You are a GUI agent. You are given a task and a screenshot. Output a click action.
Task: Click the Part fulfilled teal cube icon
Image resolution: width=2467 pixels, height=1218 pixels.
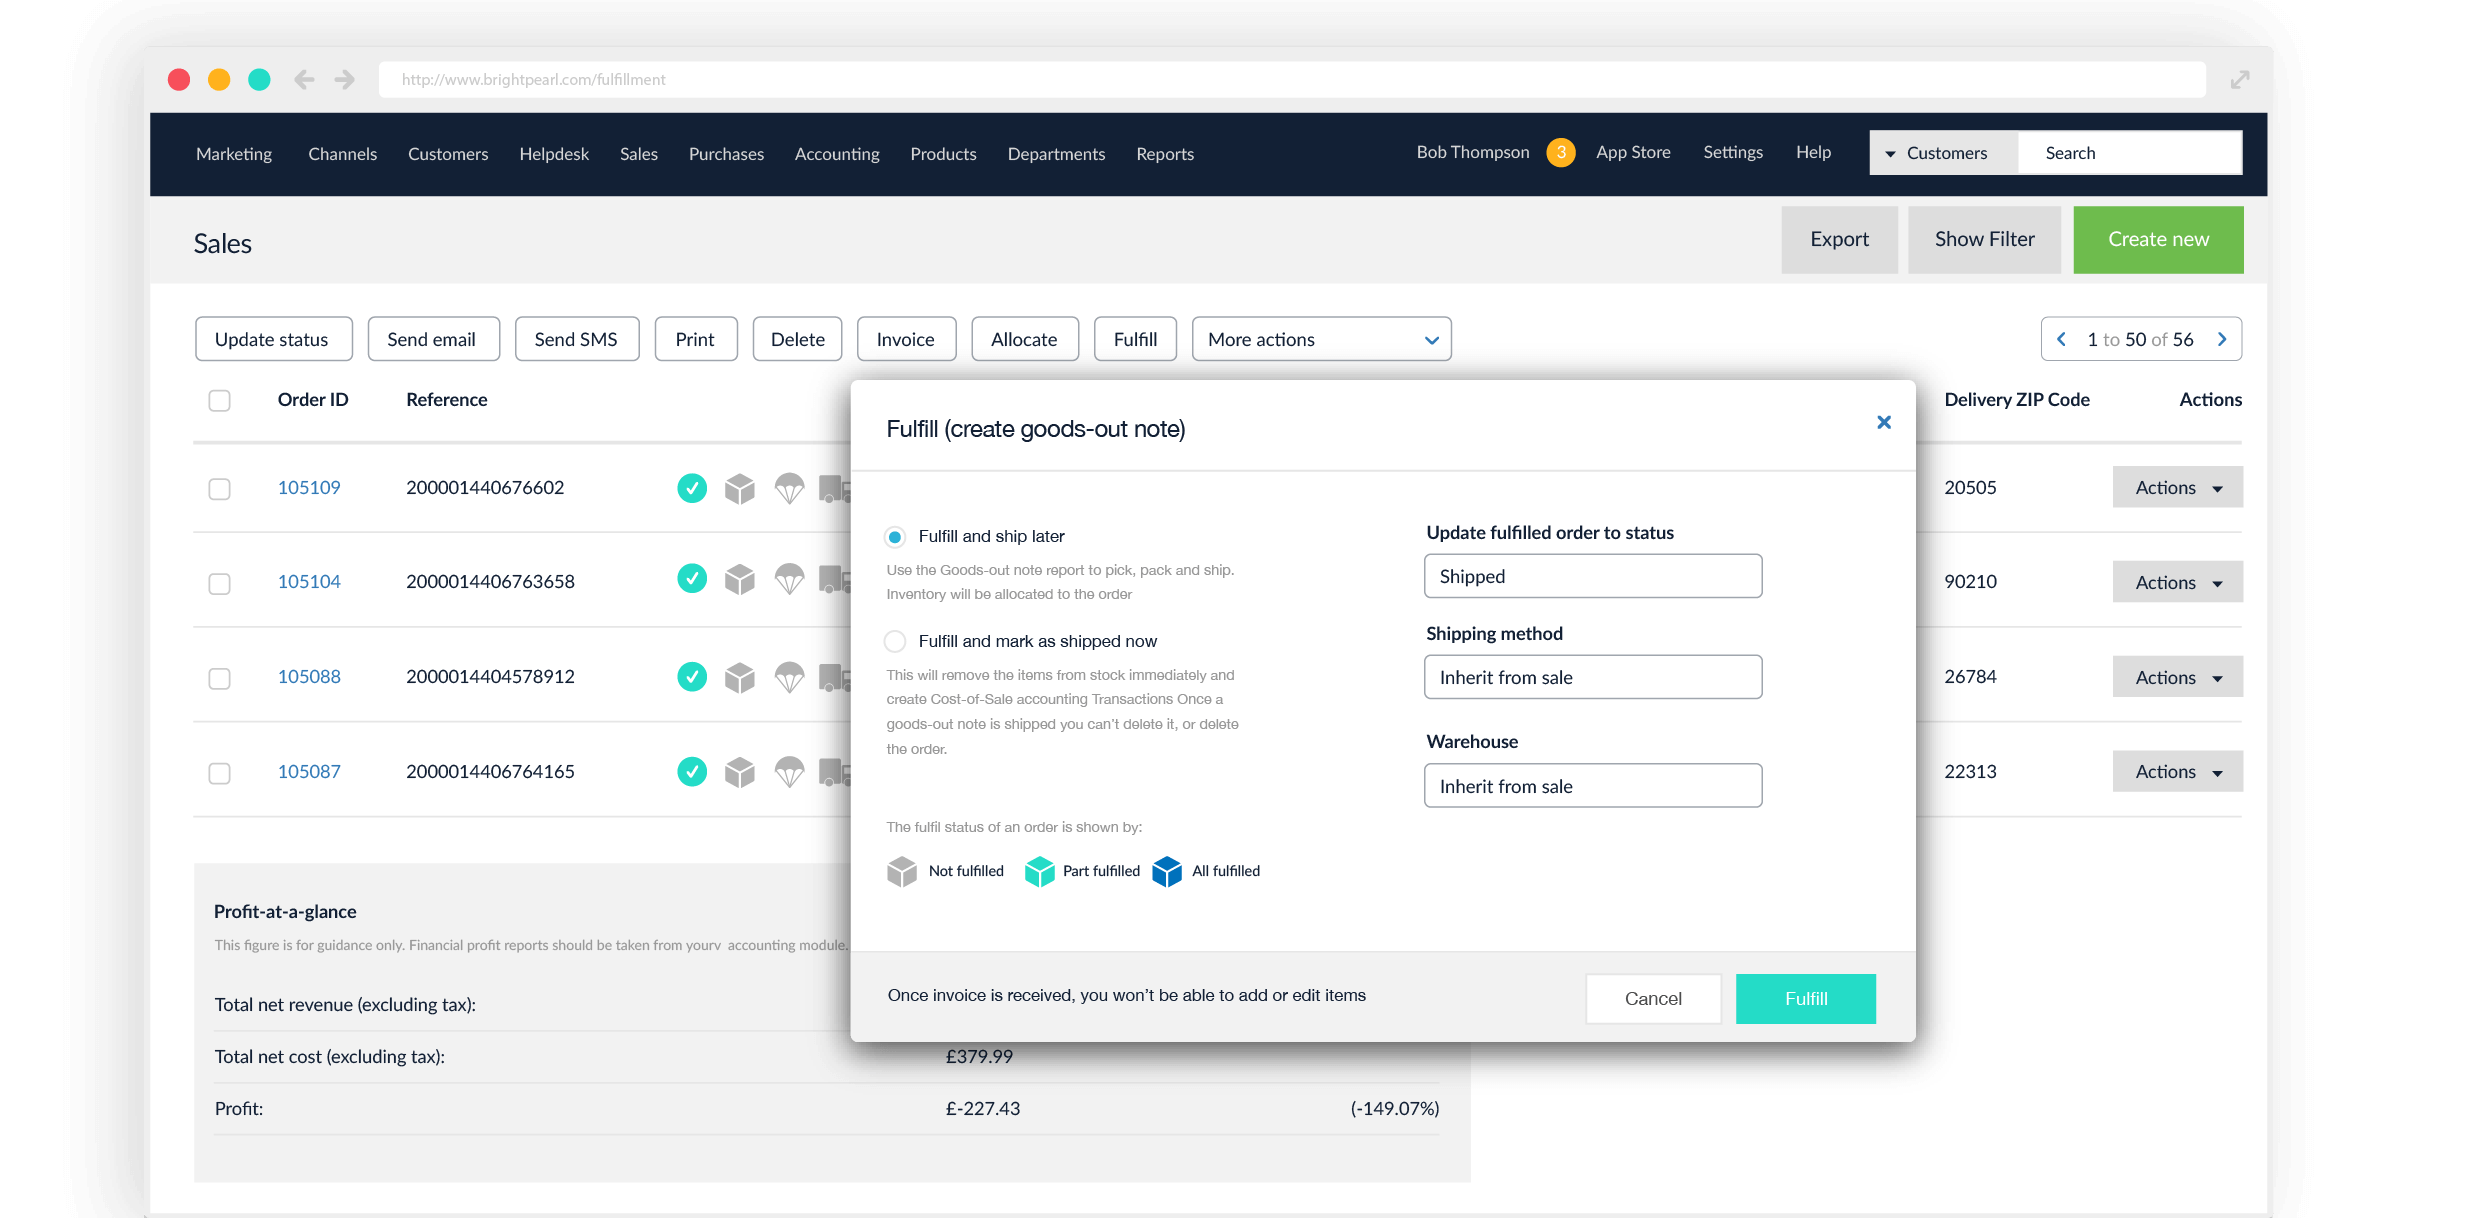(1040, 871)
